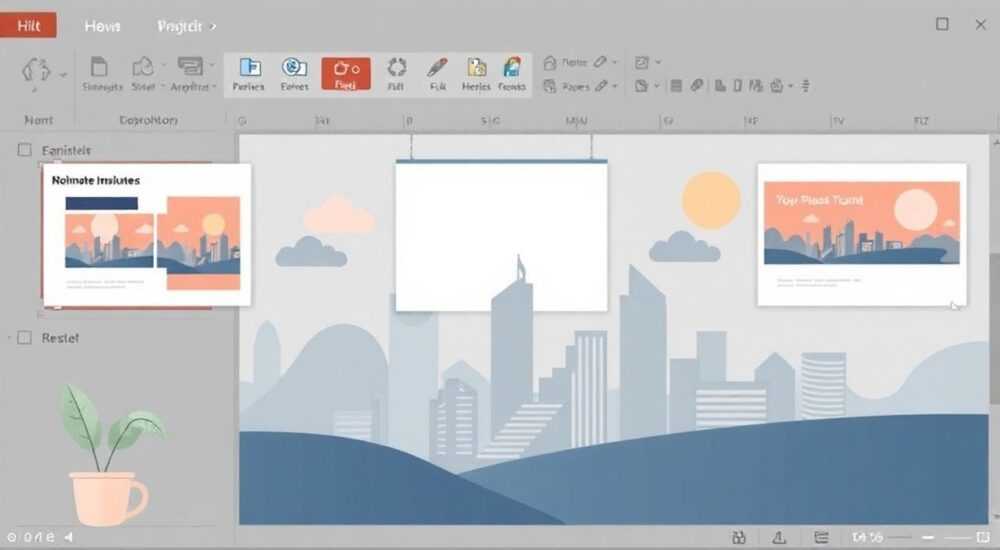Click the fit-to-window icon at the status bar end

pyautogui.click(x=983, y=538)
